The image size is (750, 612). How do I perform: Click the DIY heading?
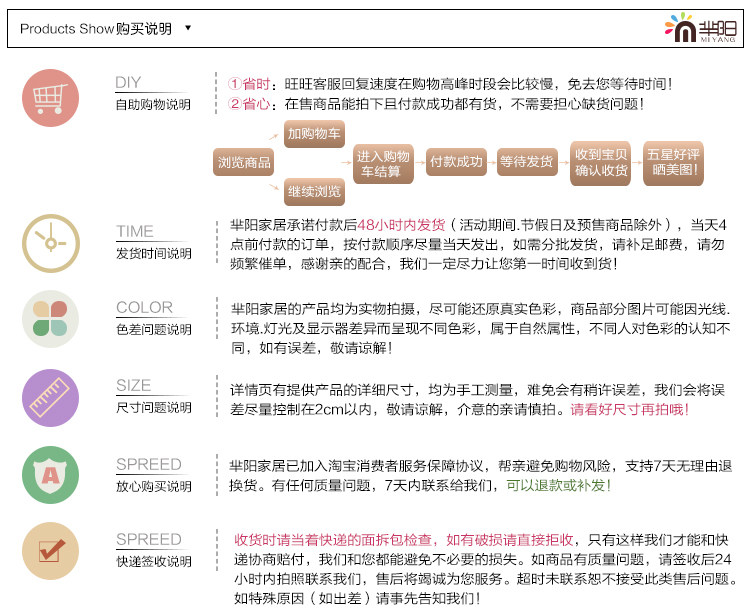128,82
